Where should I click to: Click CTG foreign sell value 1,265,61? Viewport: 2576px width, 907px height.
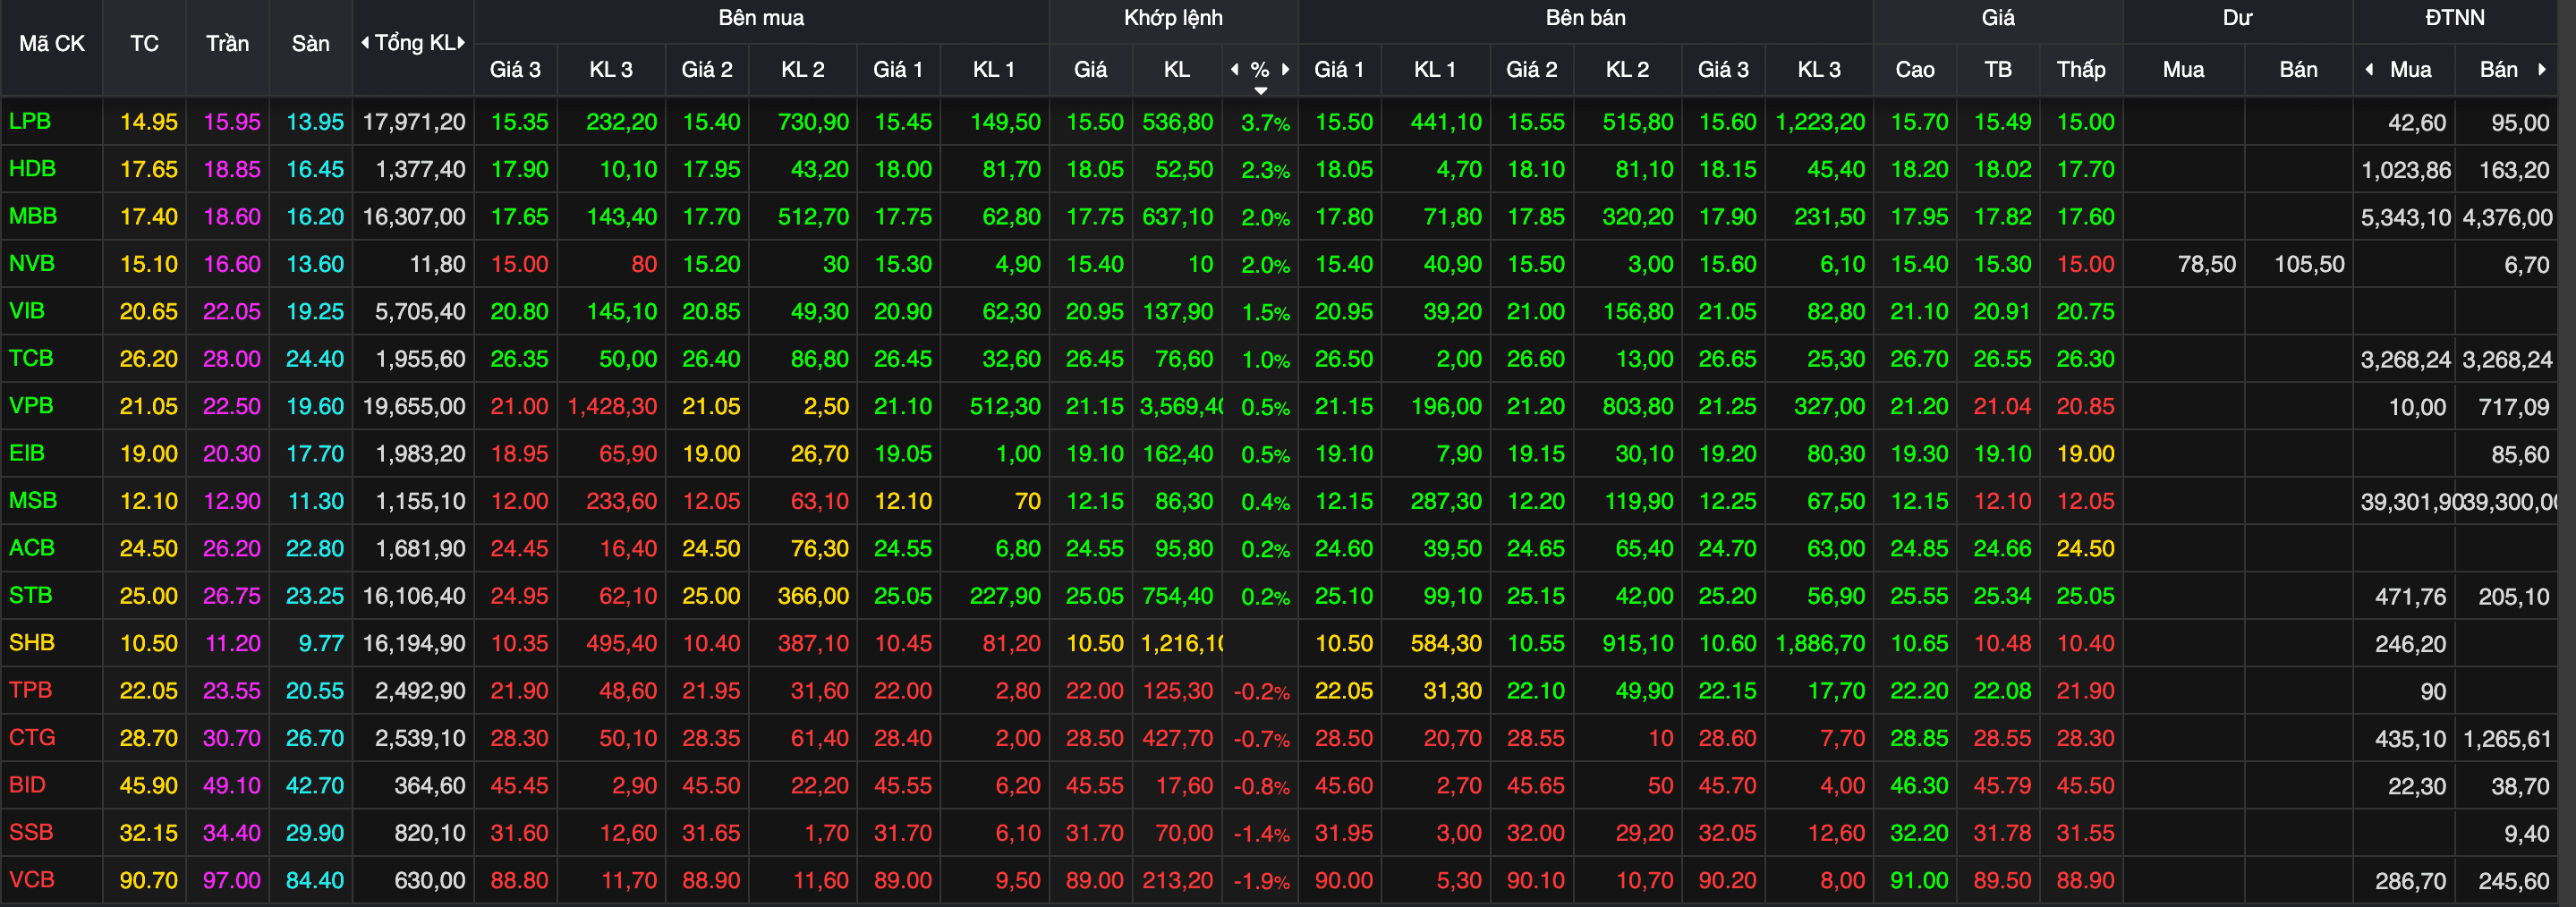2507,738
